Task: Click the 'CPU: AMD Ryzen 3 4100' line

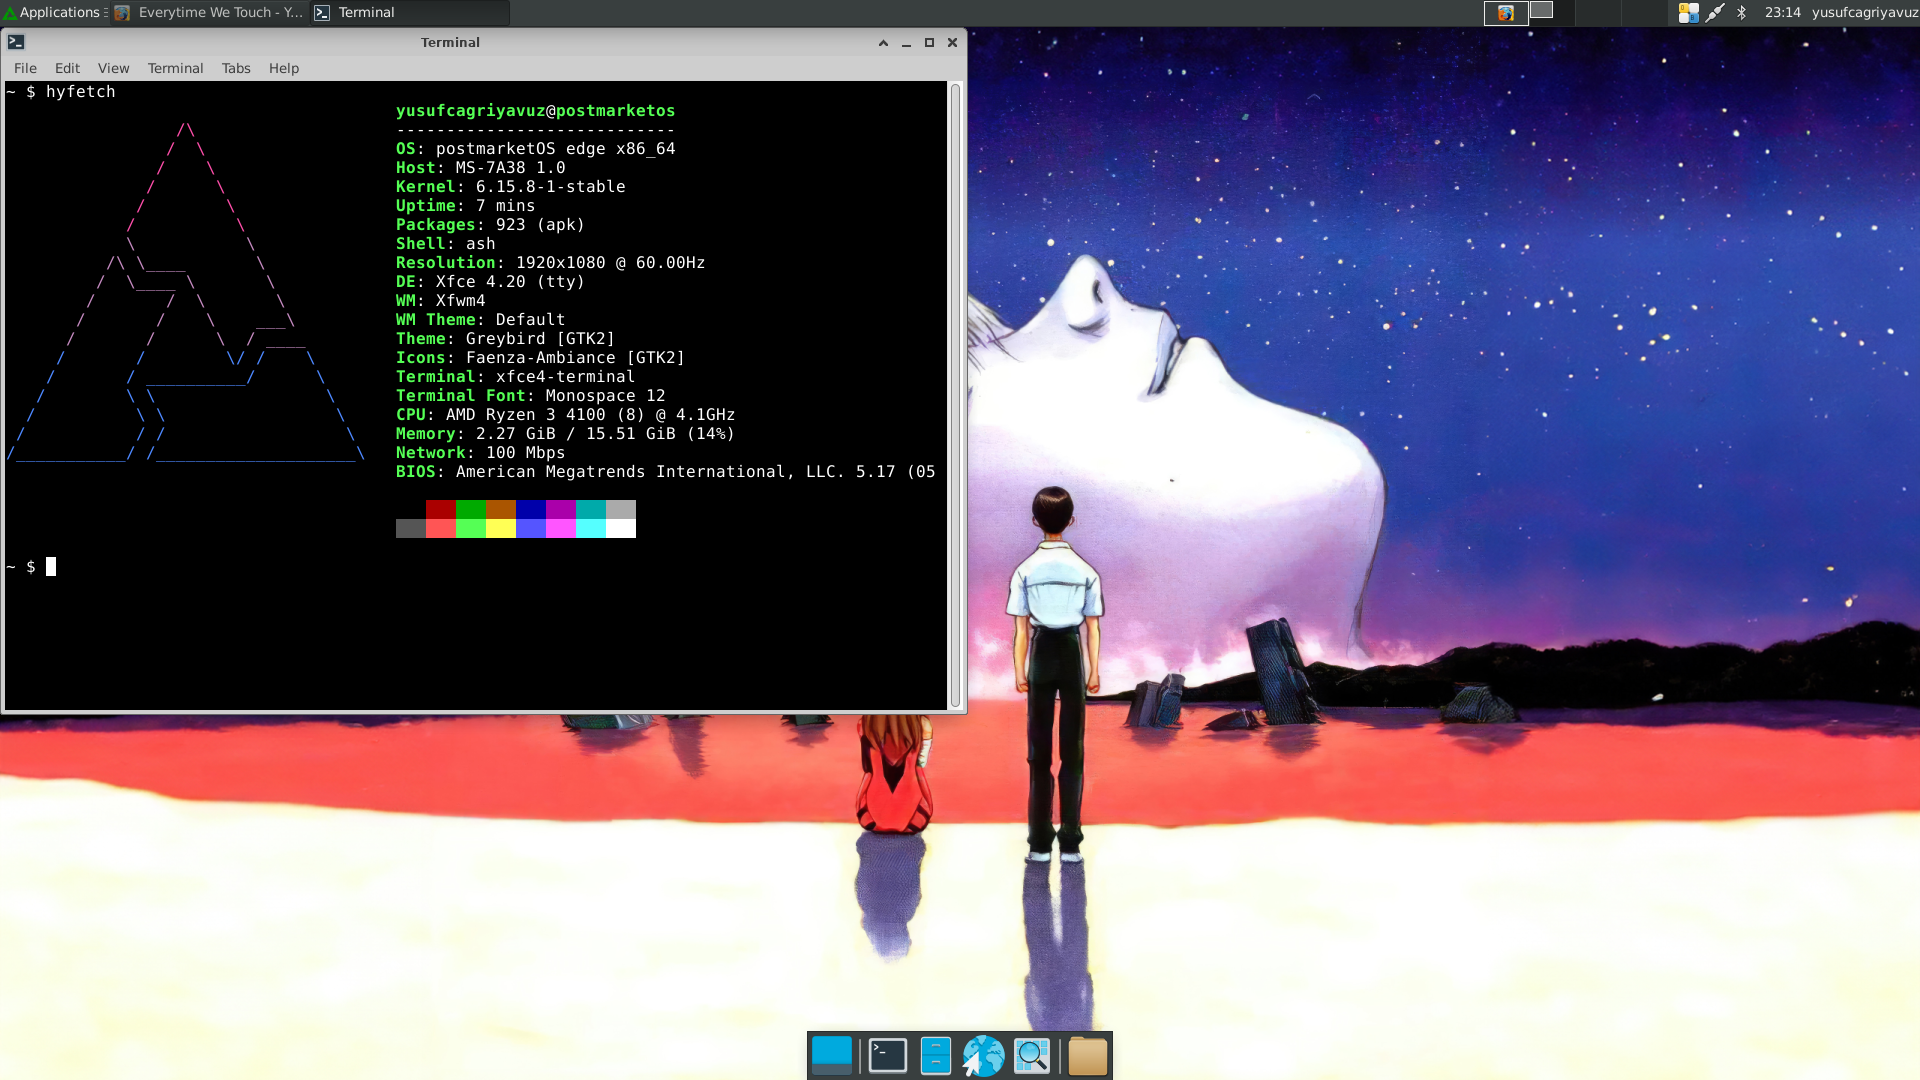Action: 565,414
